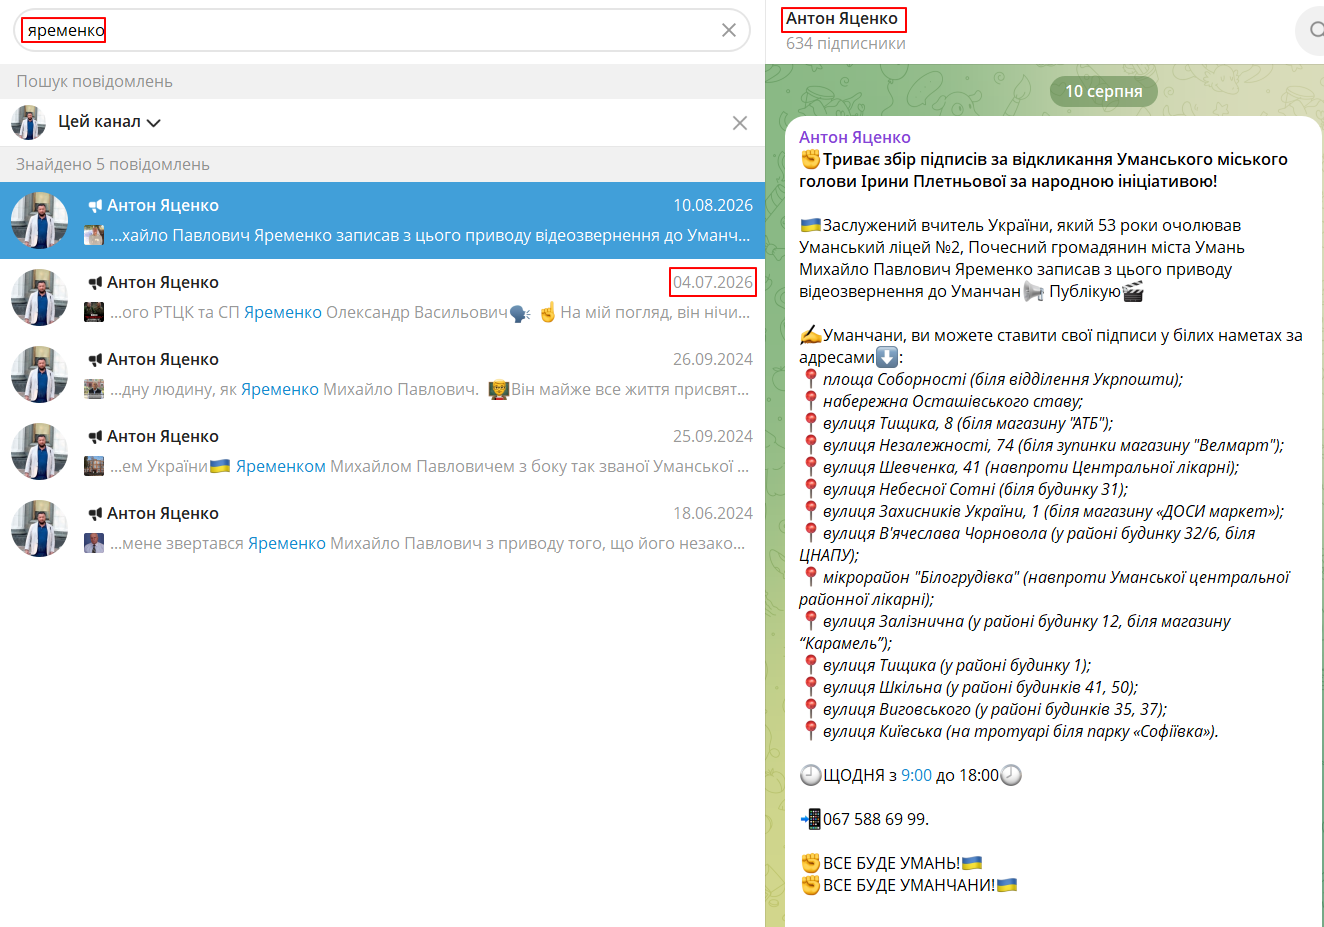Click the "ВСЕ БУДЕ УМАНЬ!" line in the message
This screenshot has width=1324, height=927.
(891, 864)
